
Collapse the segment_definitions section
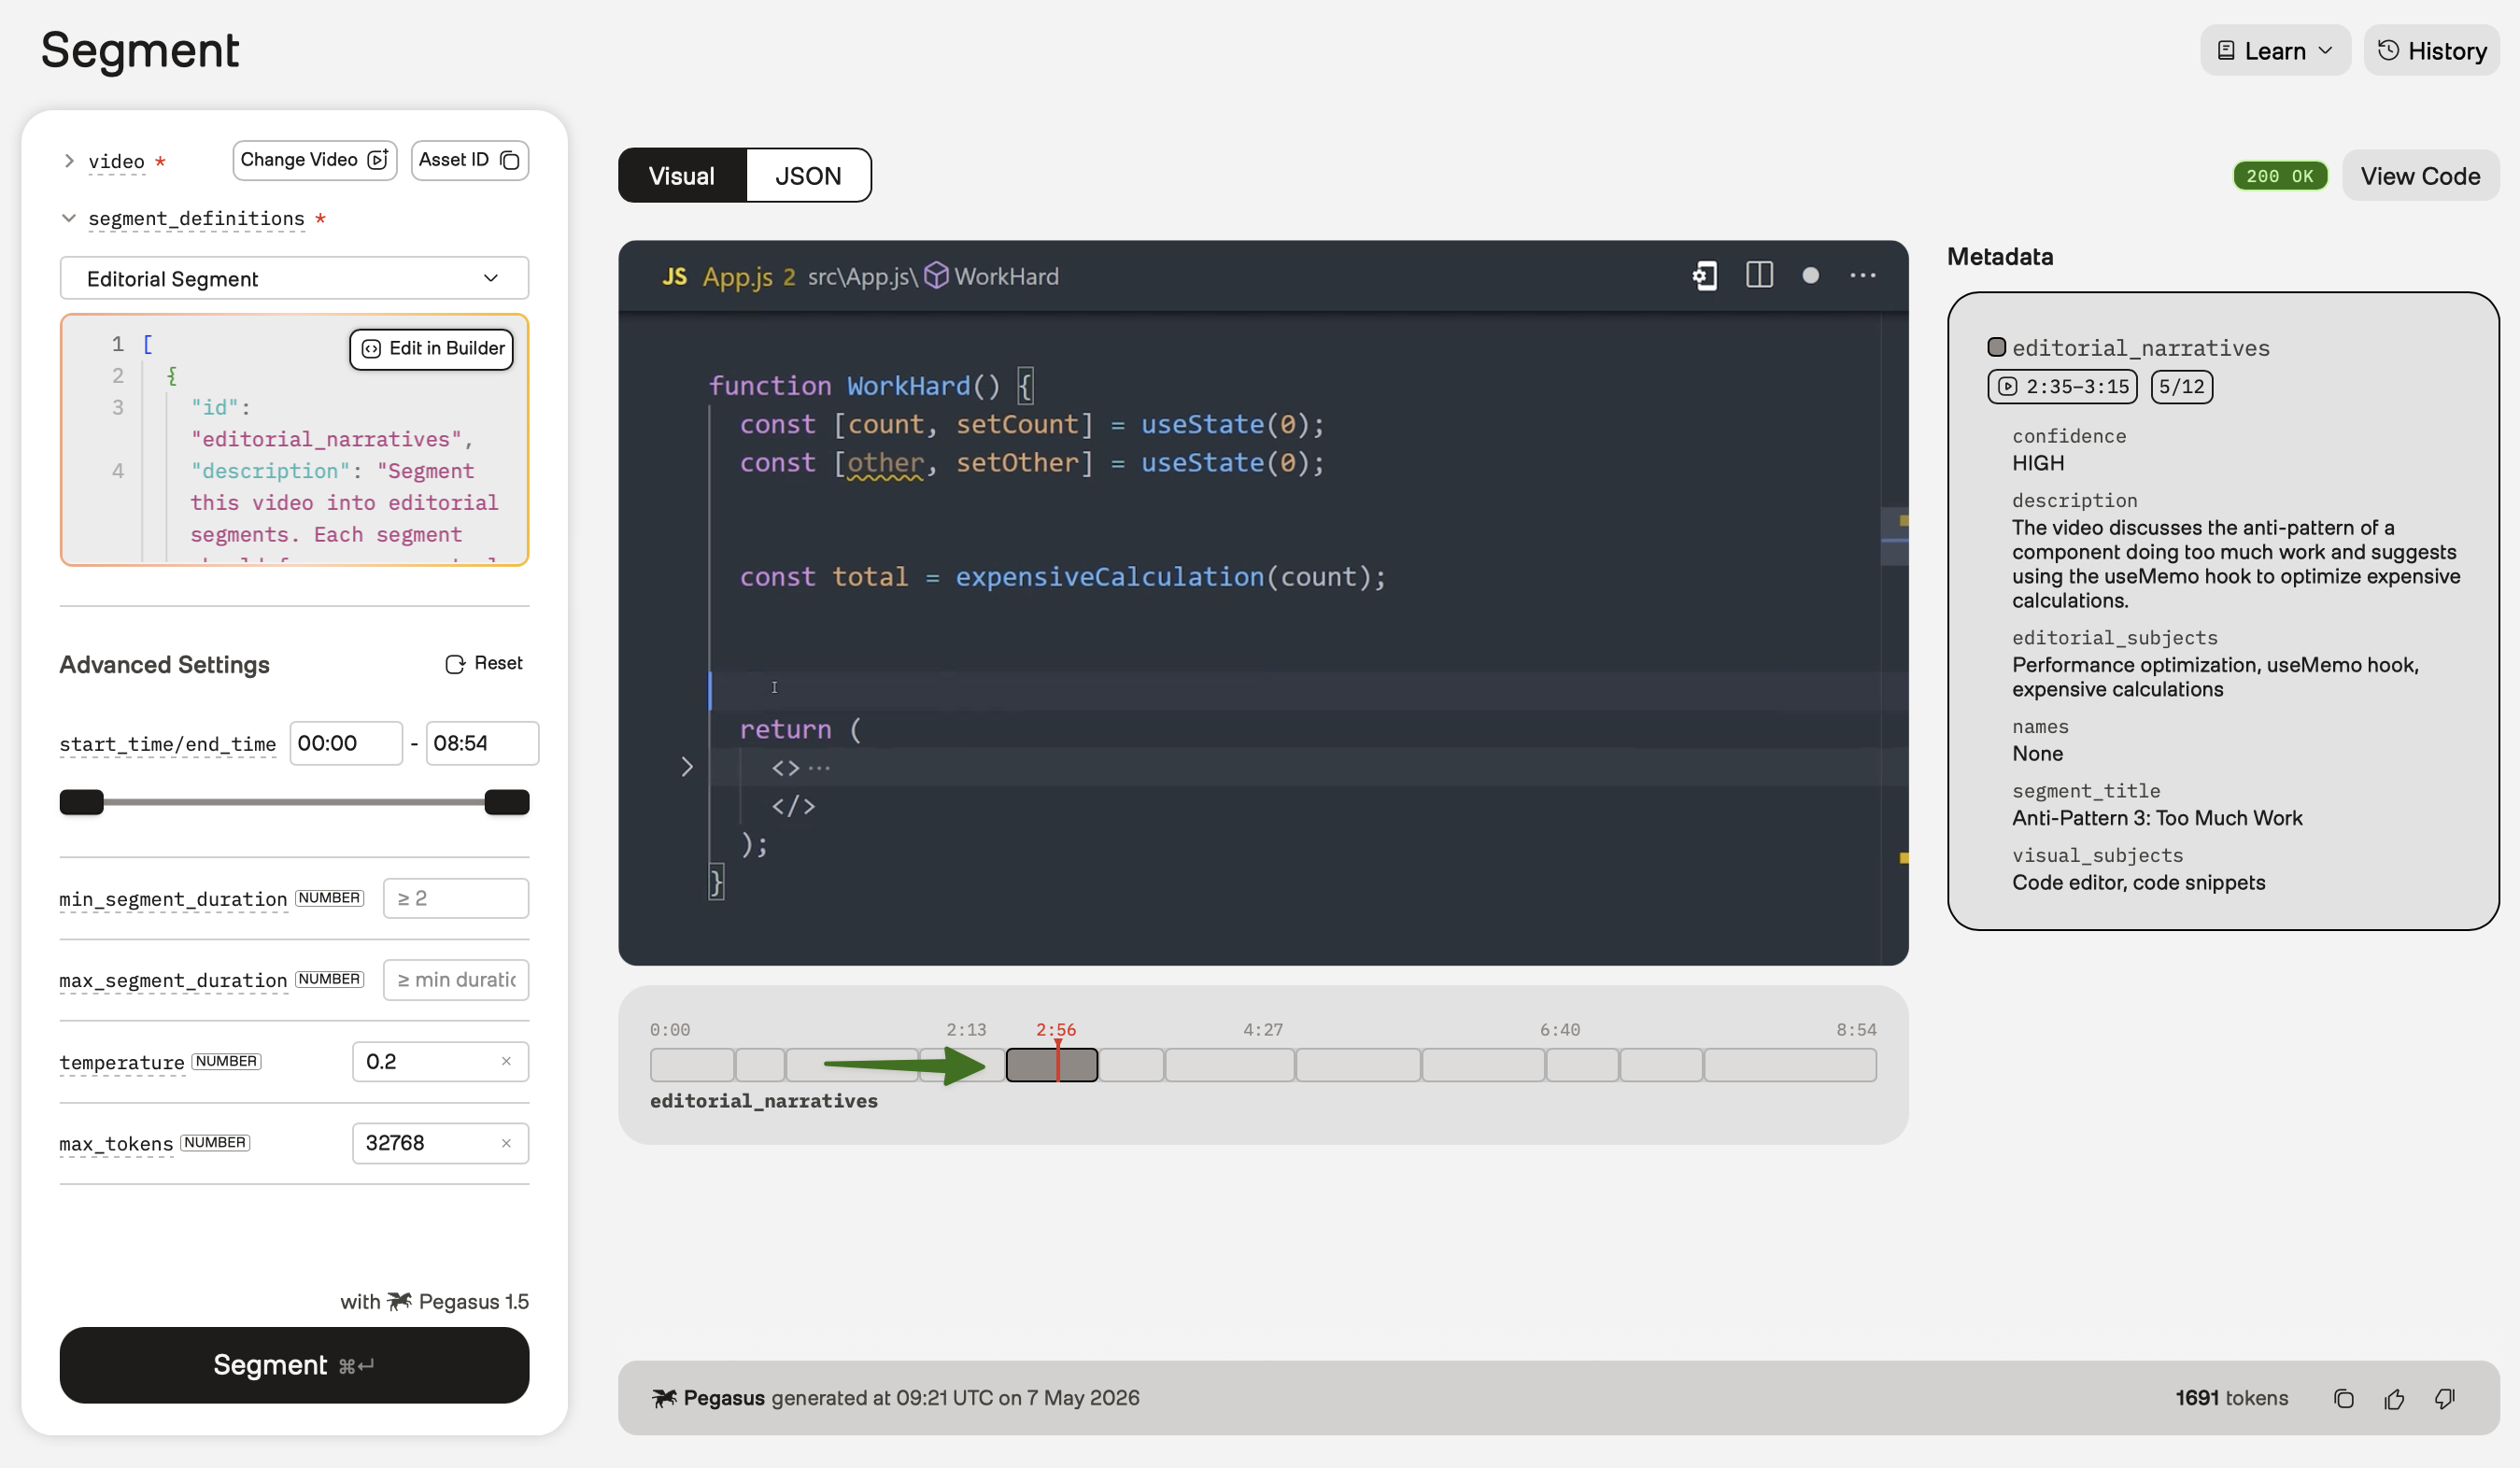69,218
